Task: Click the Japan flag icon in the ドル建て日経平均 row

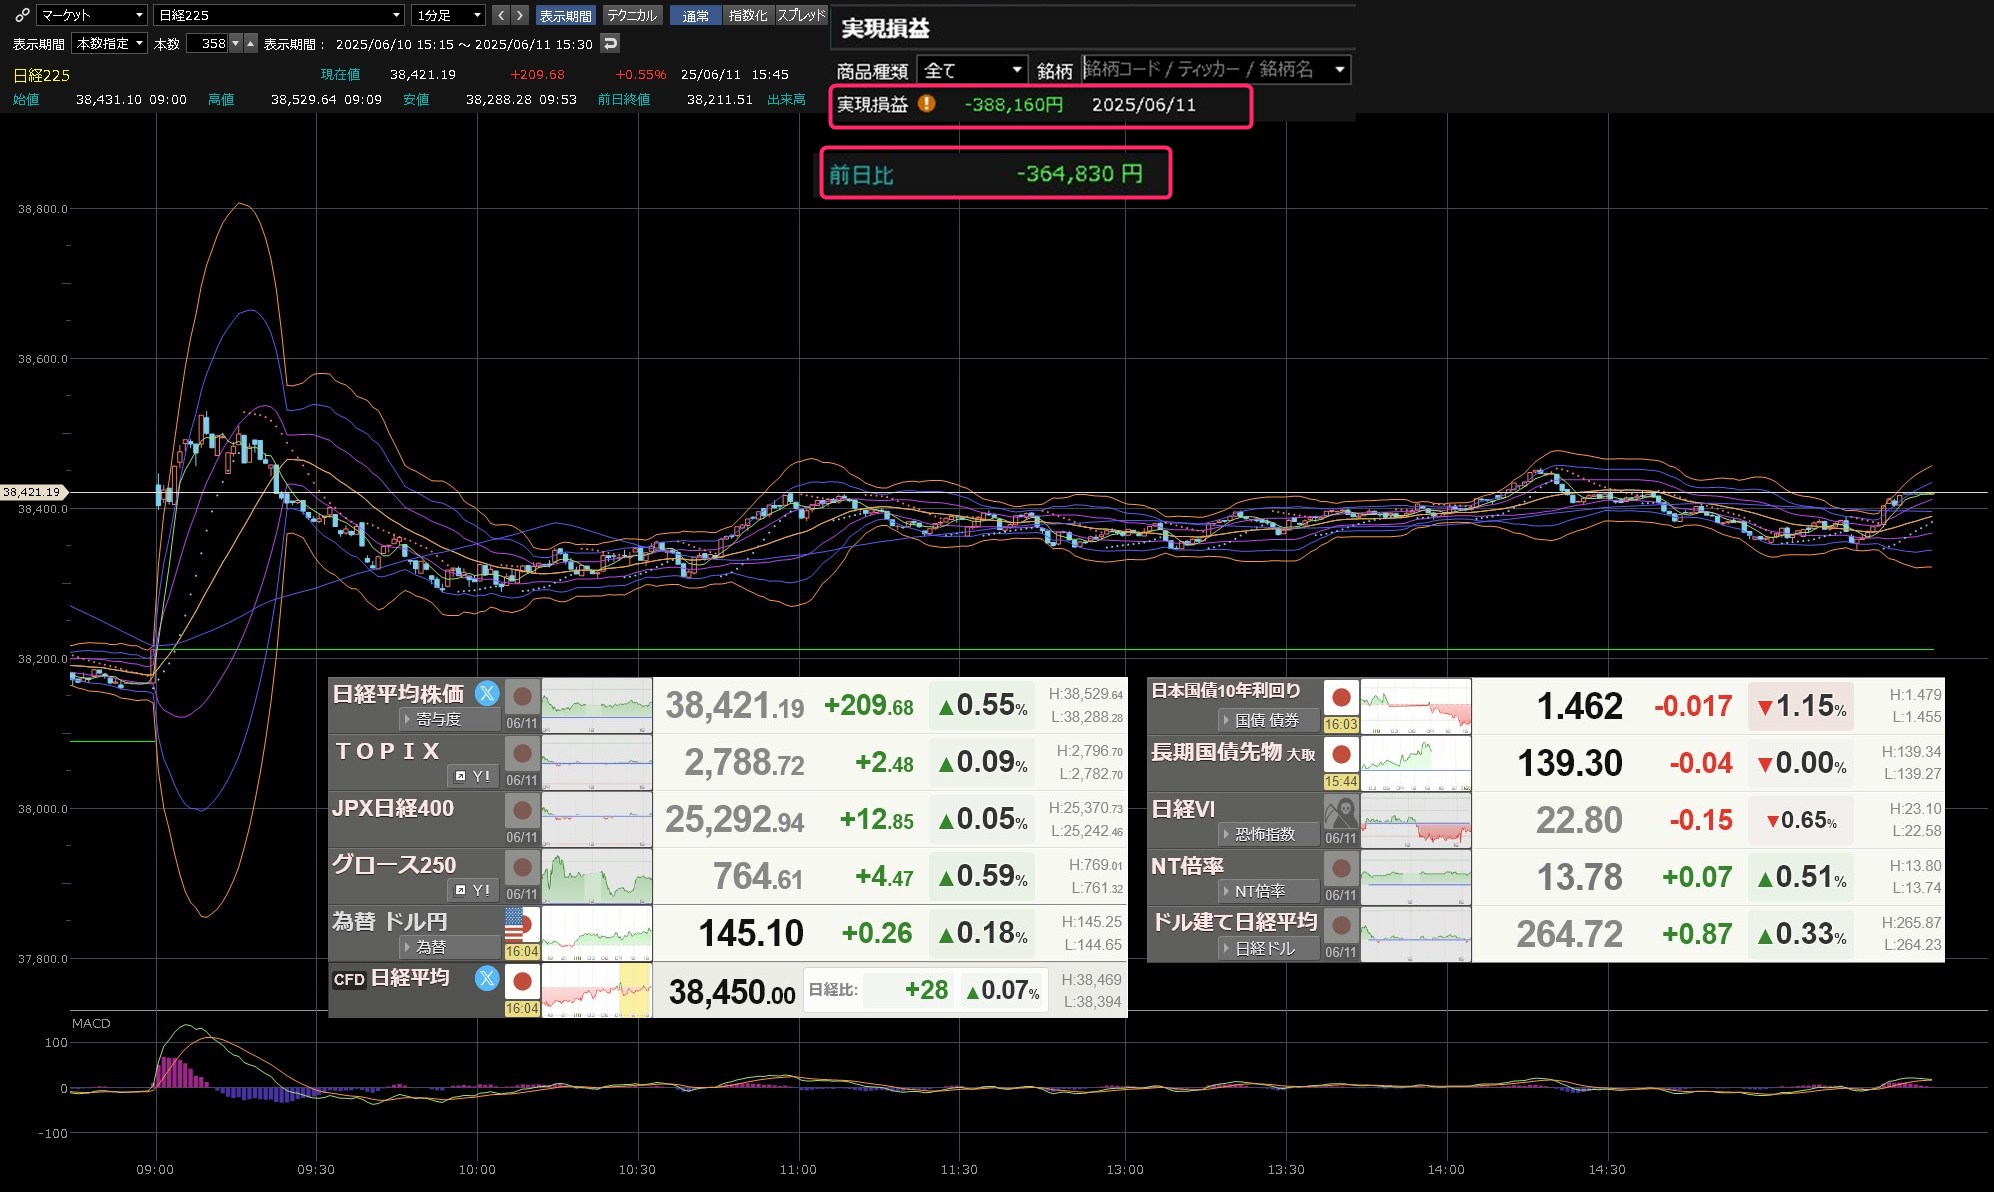Action: click(1341, 925)
